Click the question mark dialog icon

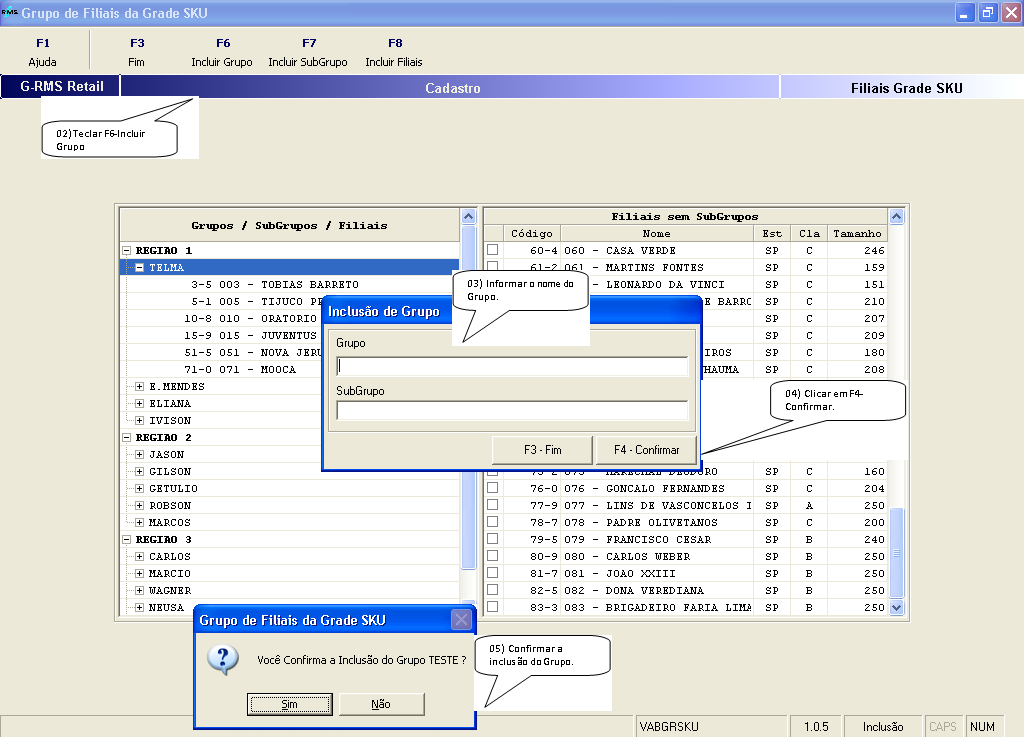pyautogui.click(x=223, y=660)
